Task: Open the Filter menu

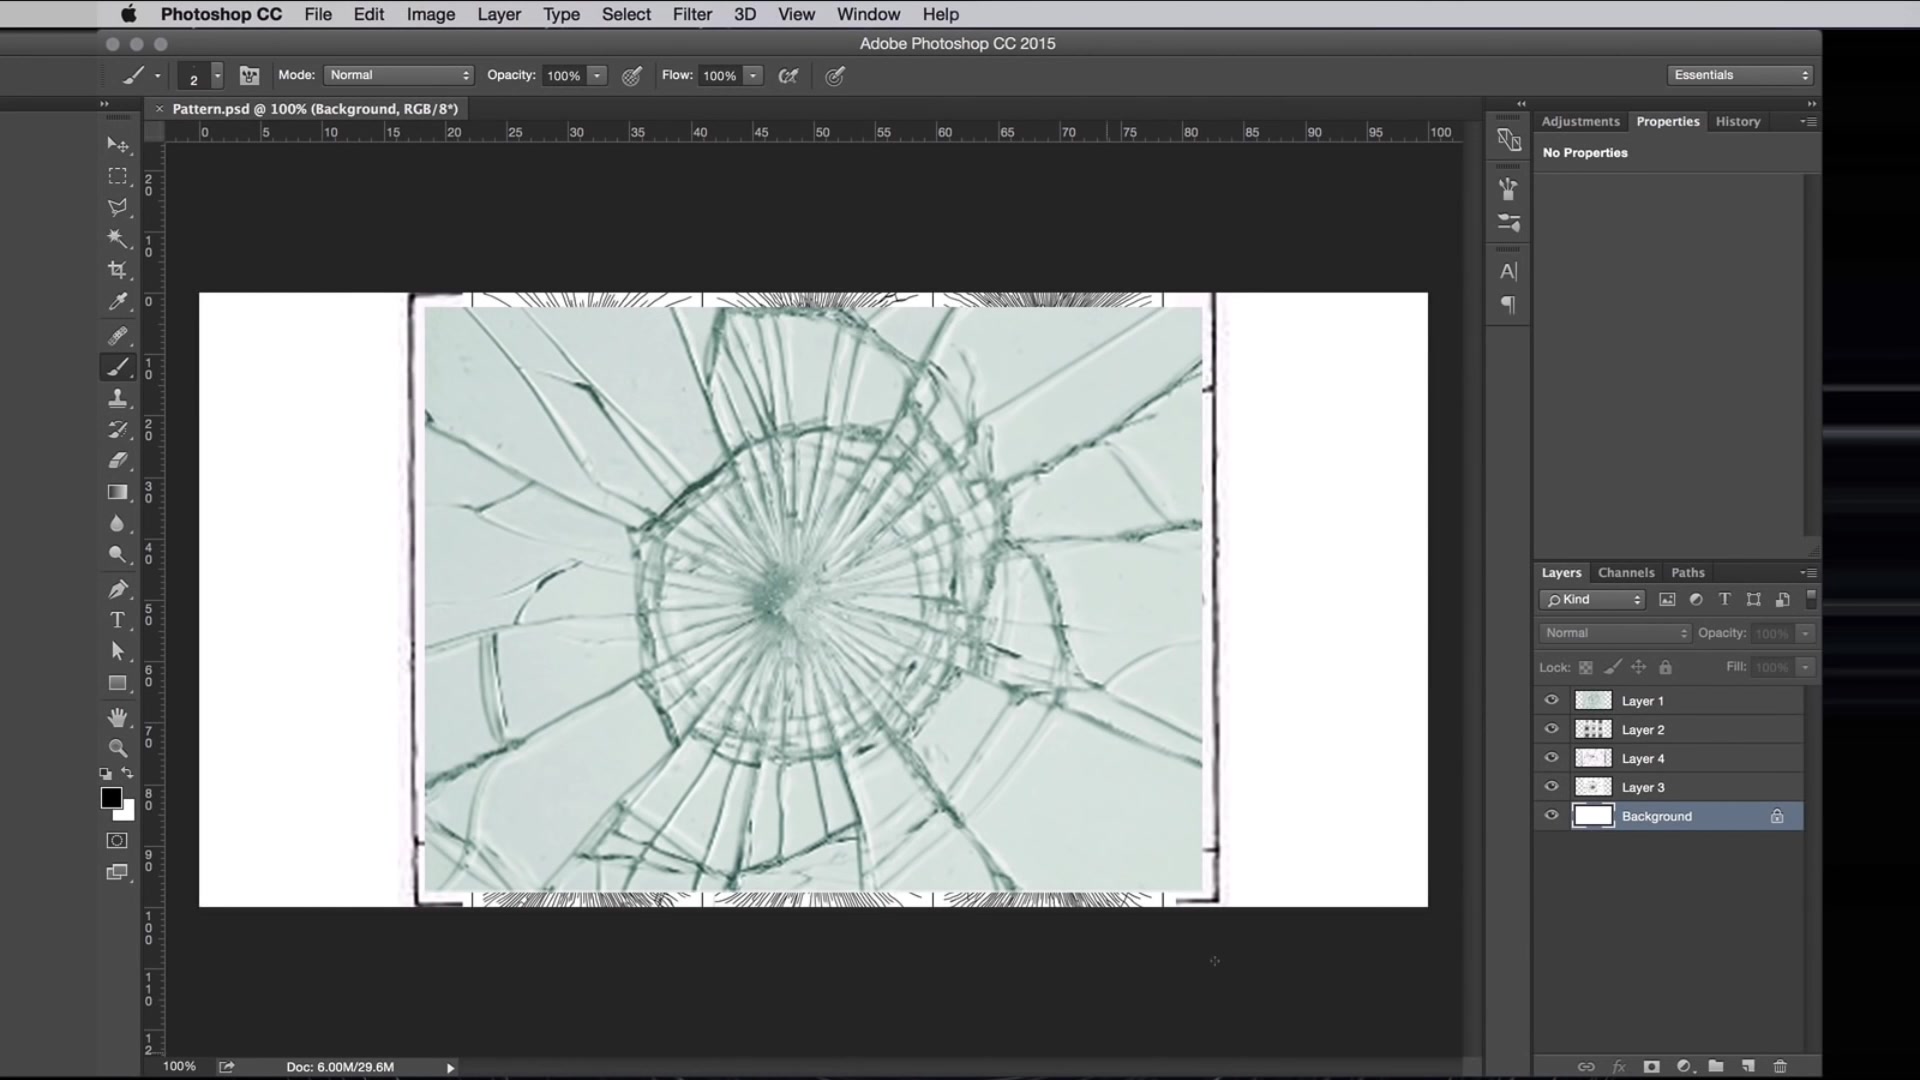Action: 692,14
